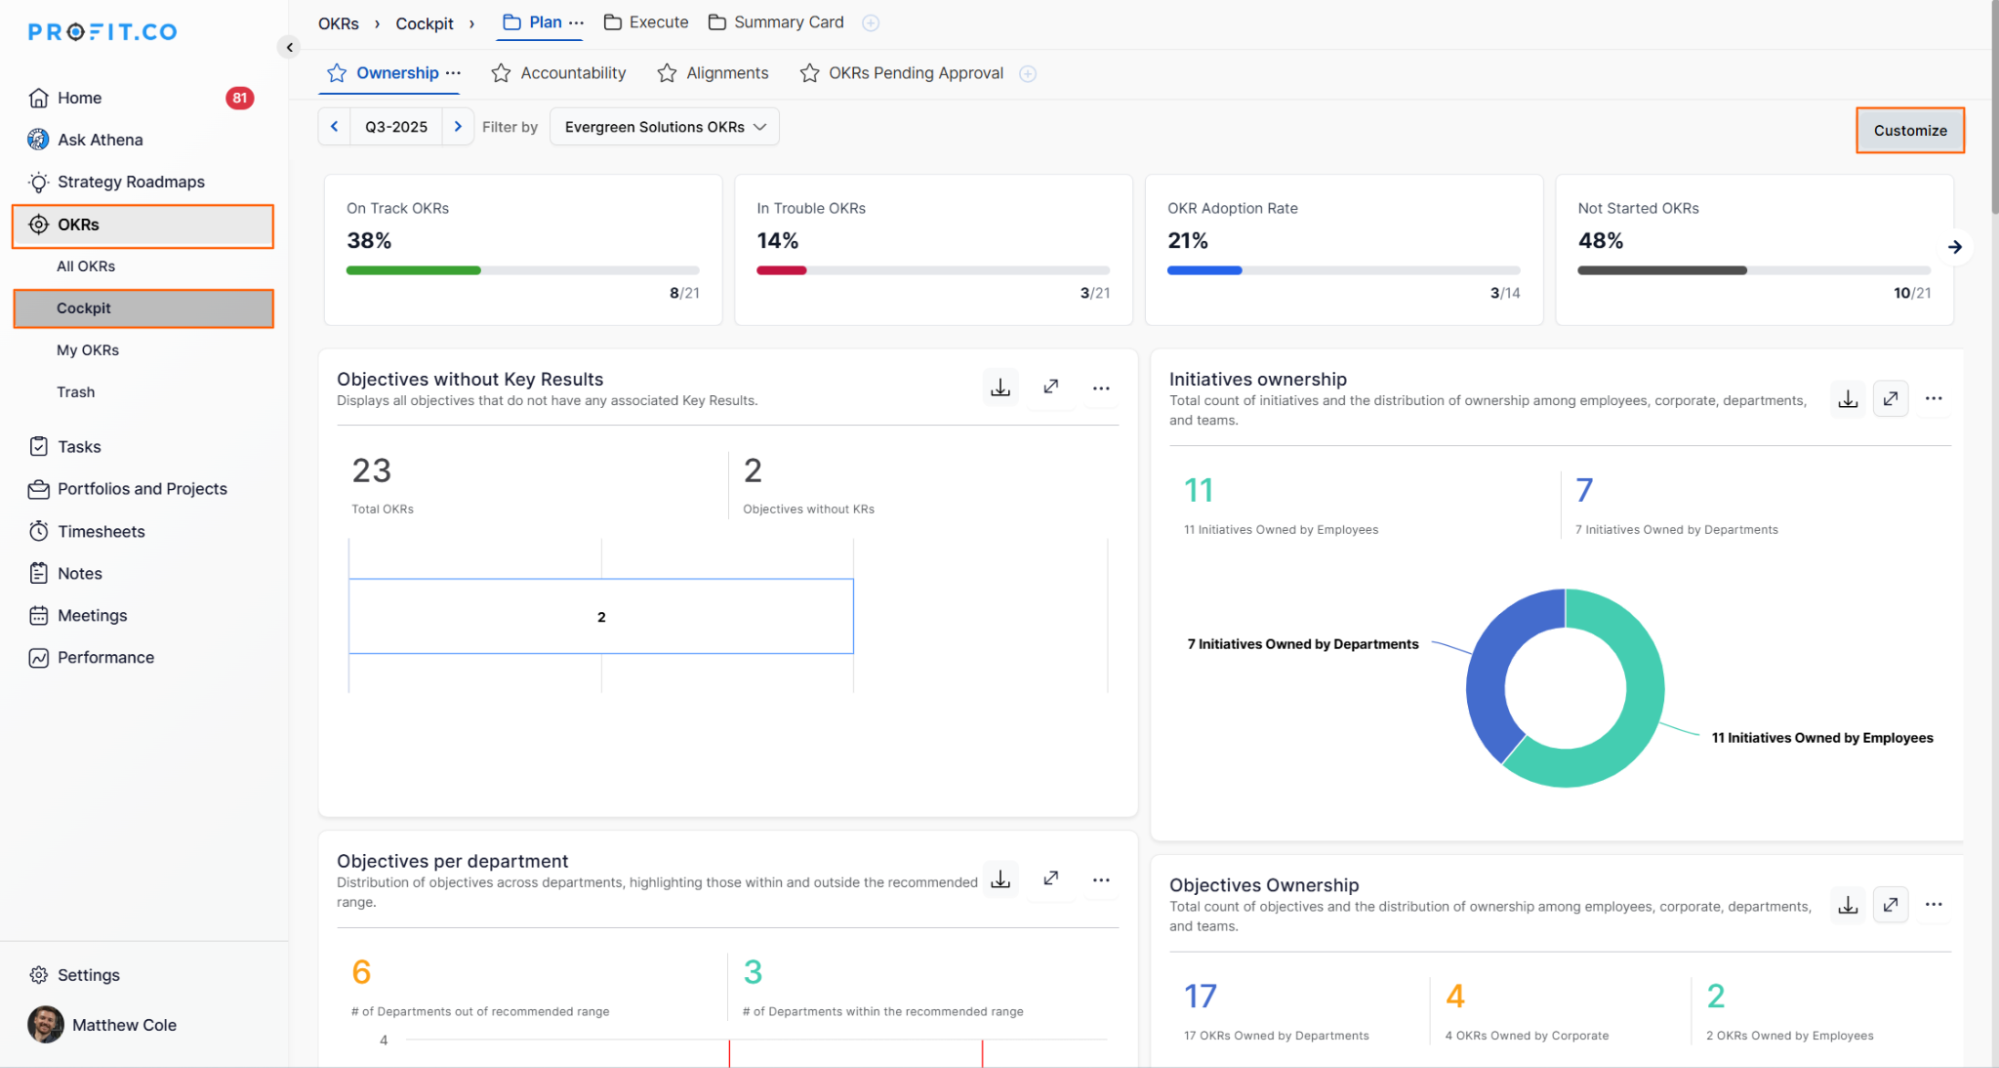This screenshot has width=1999, height=1068.
Task: Toggle the star on OKRs Pending Approval
Action: (x=810, y=73)
